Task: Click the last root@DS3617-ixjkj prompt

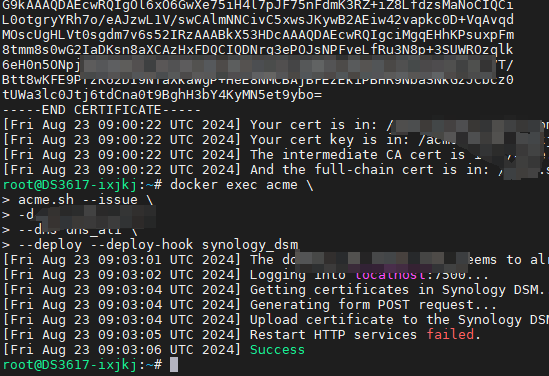Action: 82,365
